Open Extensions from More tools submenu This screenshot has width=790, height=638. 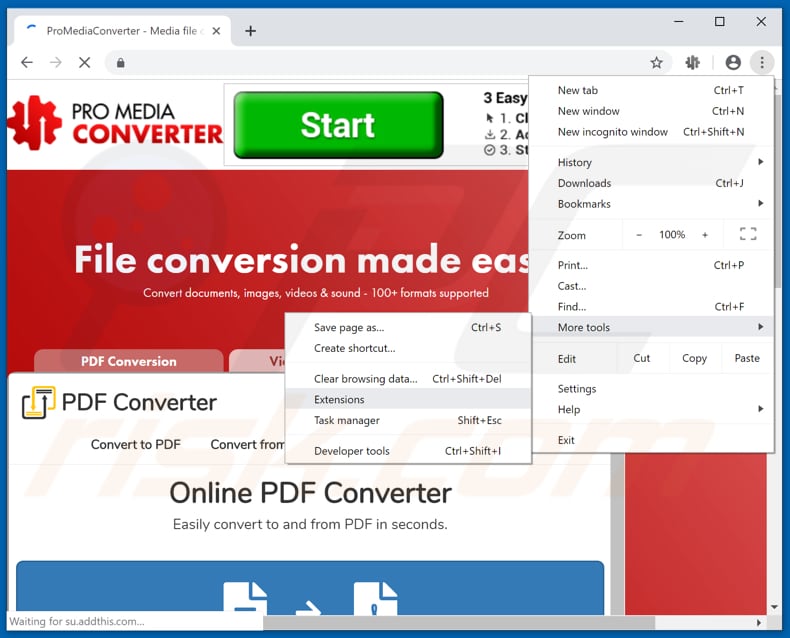coord(408,400)
